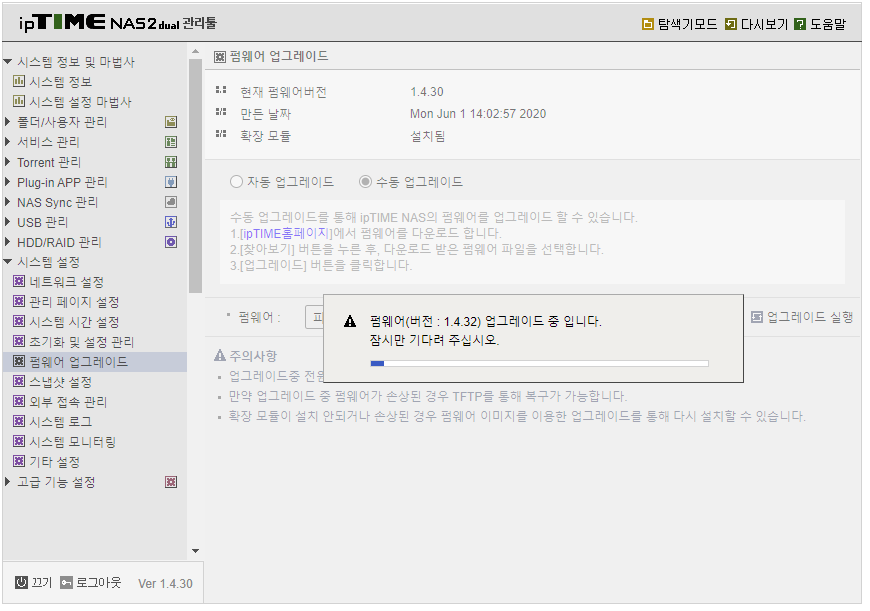
Task: Expand 고급 기능 설정 tree arrow
Action: [x=7, y=481]
